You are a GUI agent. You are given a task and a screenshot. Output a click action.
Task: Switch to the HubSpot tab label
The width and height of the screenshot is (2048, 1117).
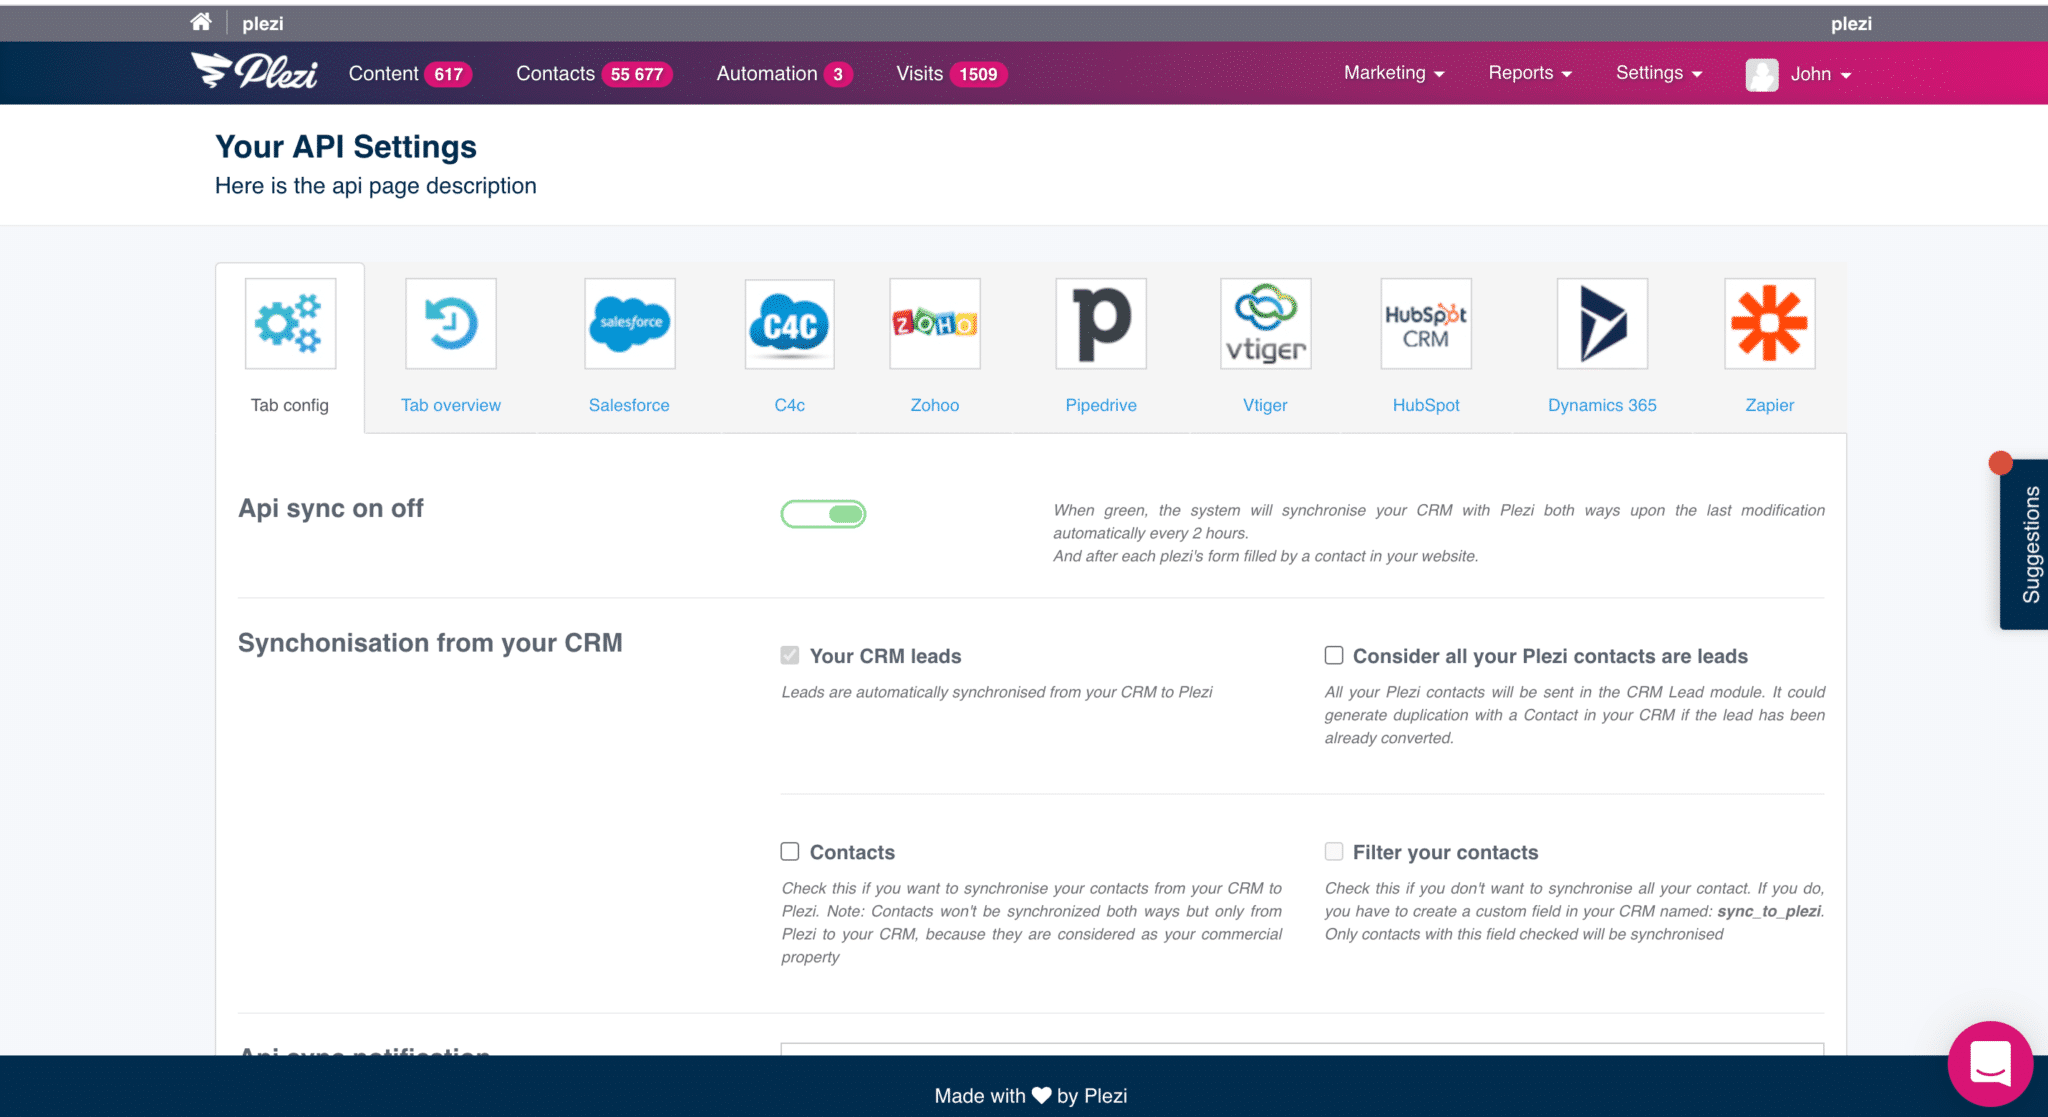(x=1426, y=405)
